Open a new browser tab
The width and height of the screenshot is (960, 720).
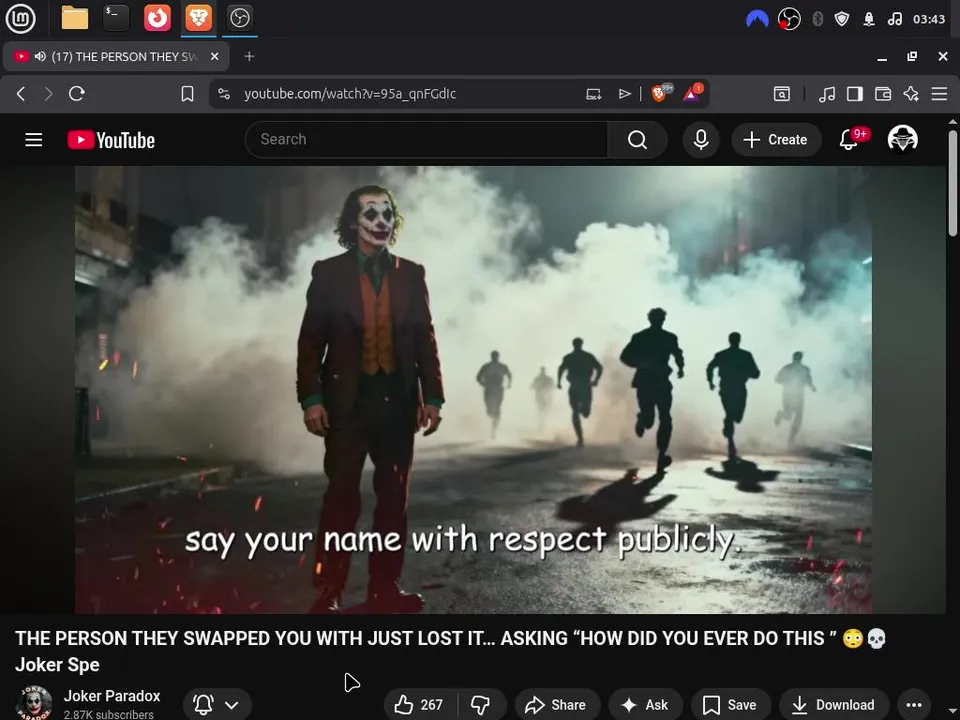(249, 56)
